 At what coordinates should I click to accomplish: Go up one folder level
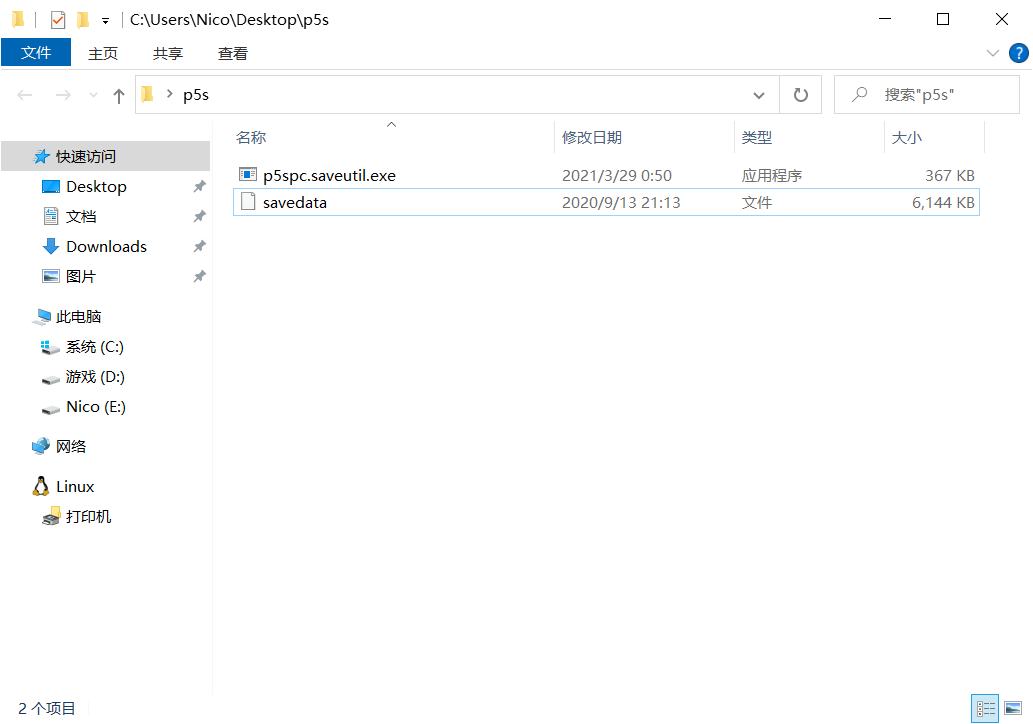coord(119,96)
